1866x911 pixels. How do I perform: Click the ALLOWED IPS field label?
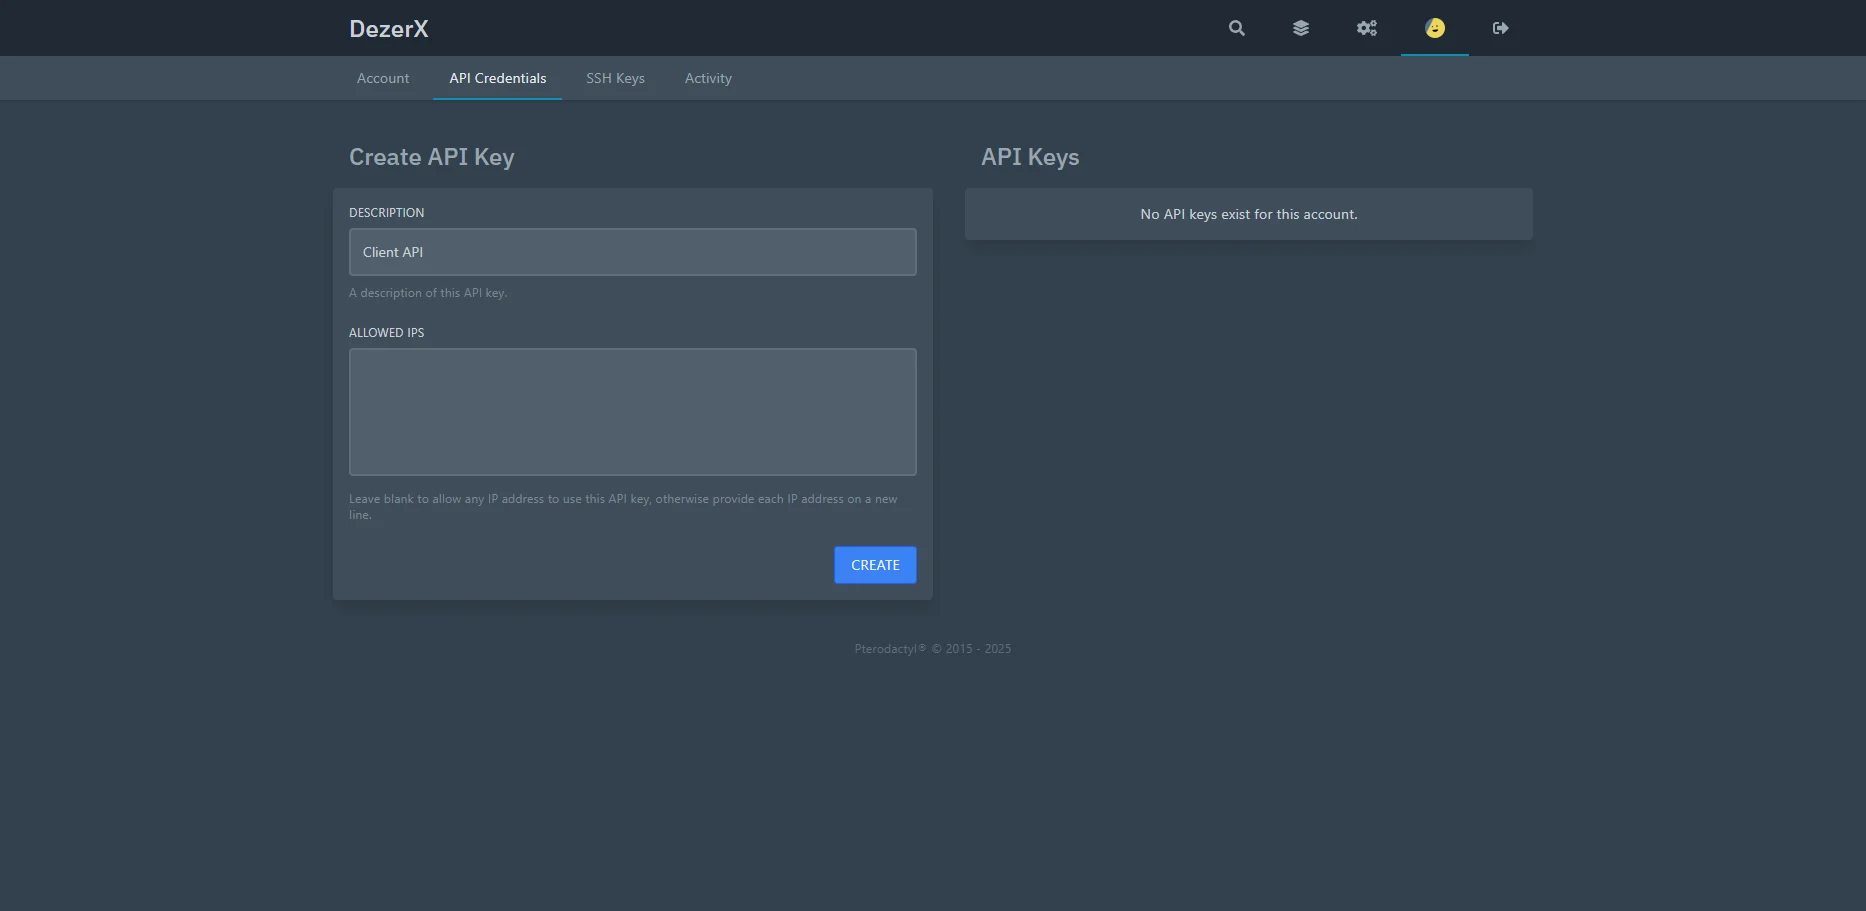pyautogui.click(x=387, y=333)
